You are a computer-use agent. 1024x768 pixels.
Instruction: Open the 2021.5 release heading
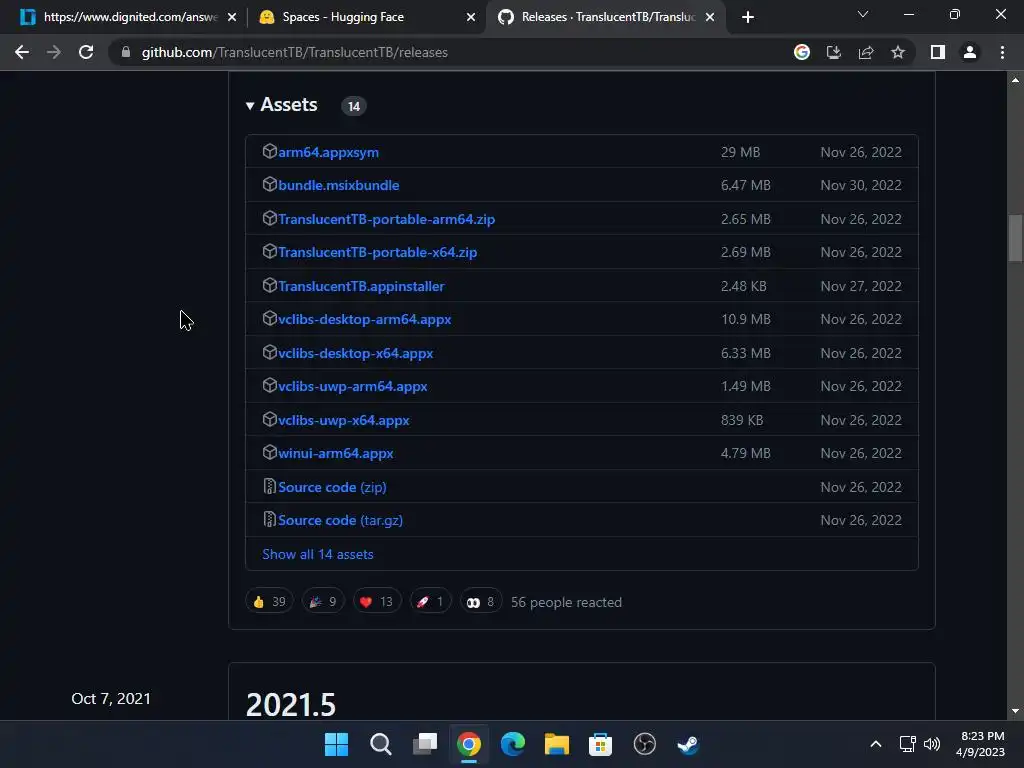click(x=291, y=705)
